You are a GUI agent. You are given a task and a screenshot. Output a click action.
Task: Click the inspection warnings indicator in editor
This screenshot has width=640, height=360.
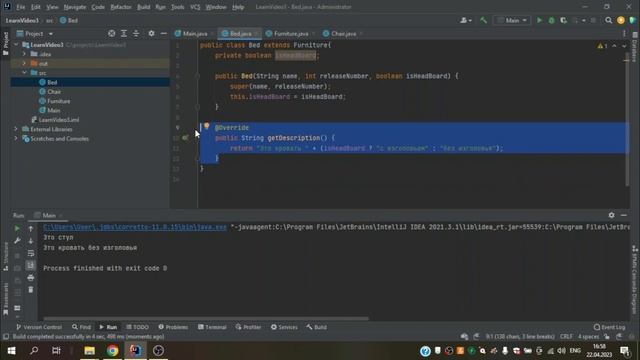pyautogui.click(x=602, y=46)
